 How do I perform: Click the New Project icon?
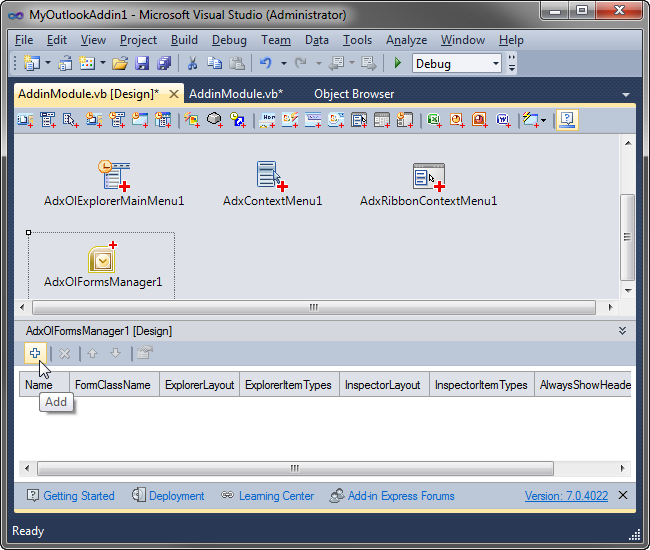point(32,64)
